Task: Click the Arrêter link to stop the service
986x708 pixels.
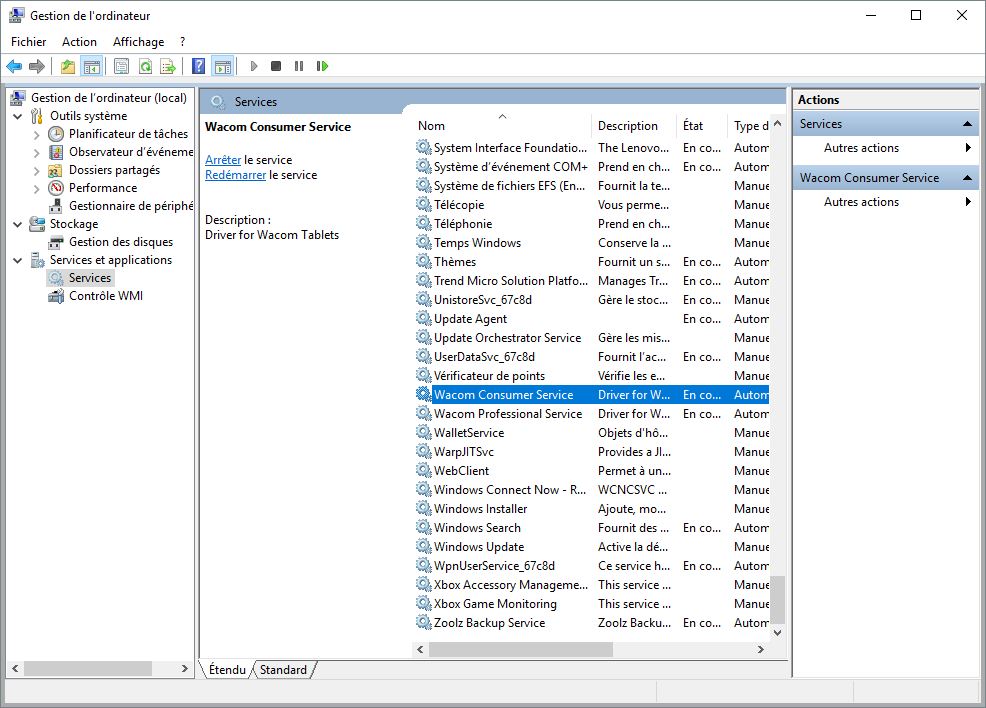Action: [x=223, y=160]
